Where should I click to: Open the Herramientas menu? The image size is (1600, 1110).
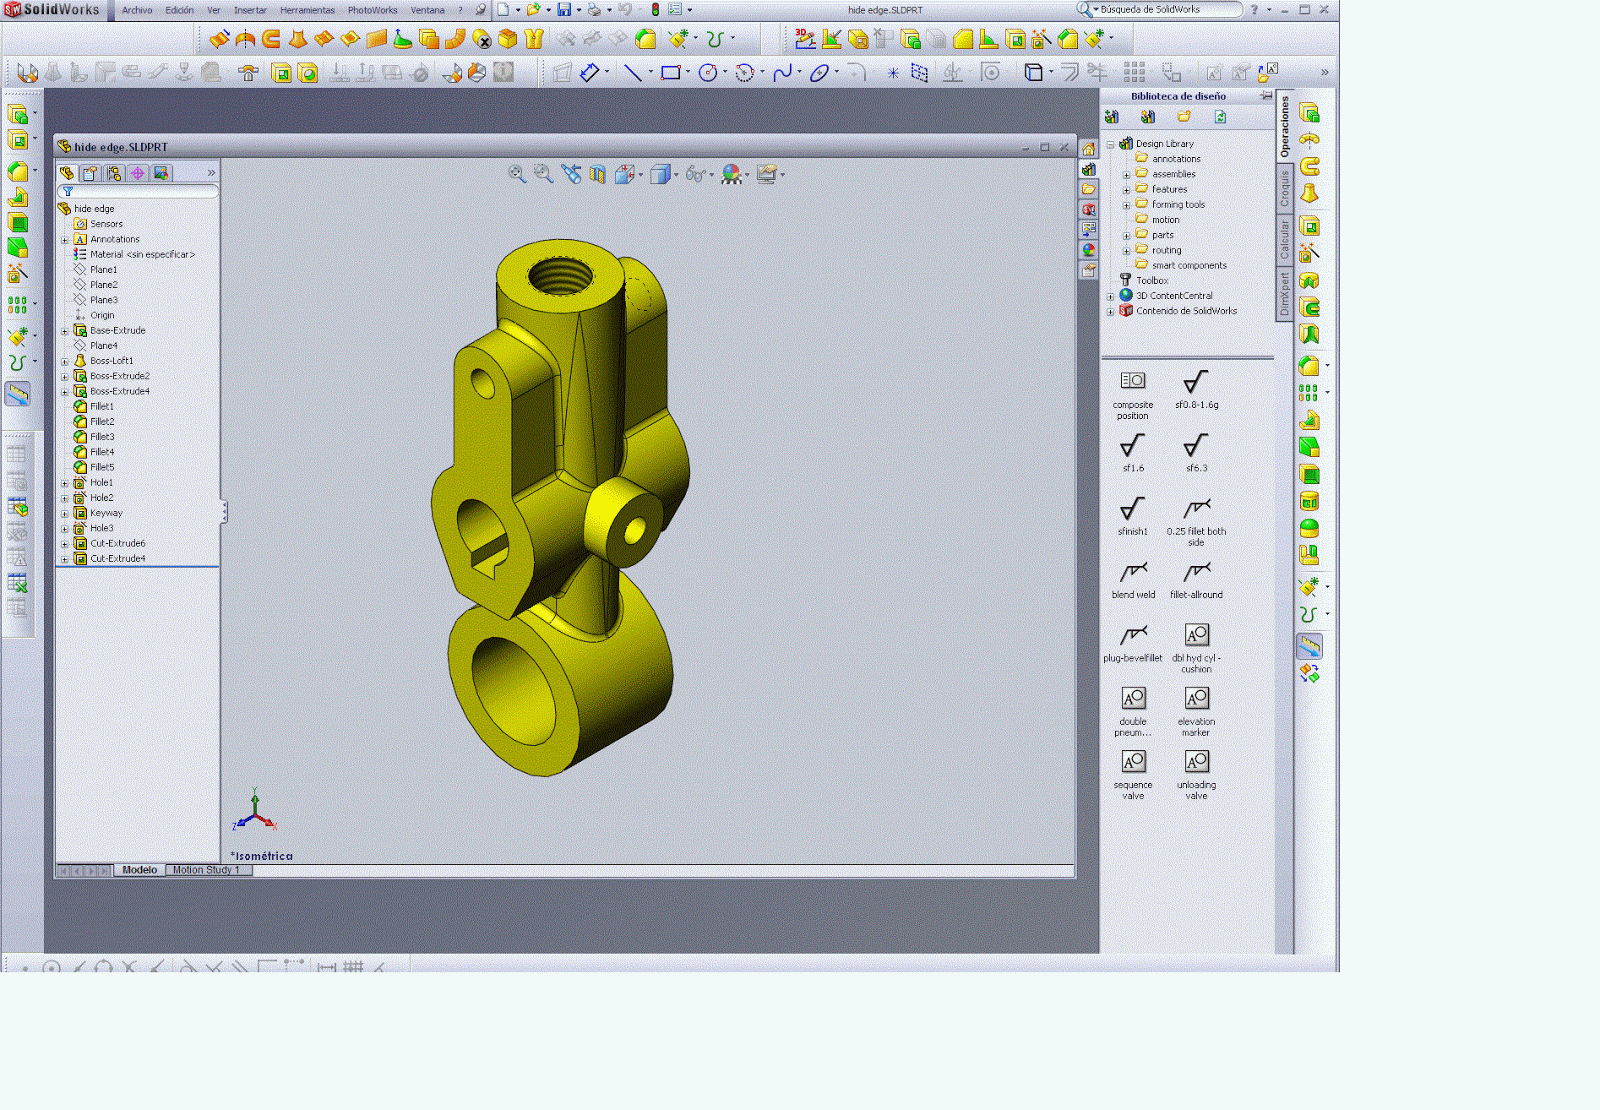point(309,11)
